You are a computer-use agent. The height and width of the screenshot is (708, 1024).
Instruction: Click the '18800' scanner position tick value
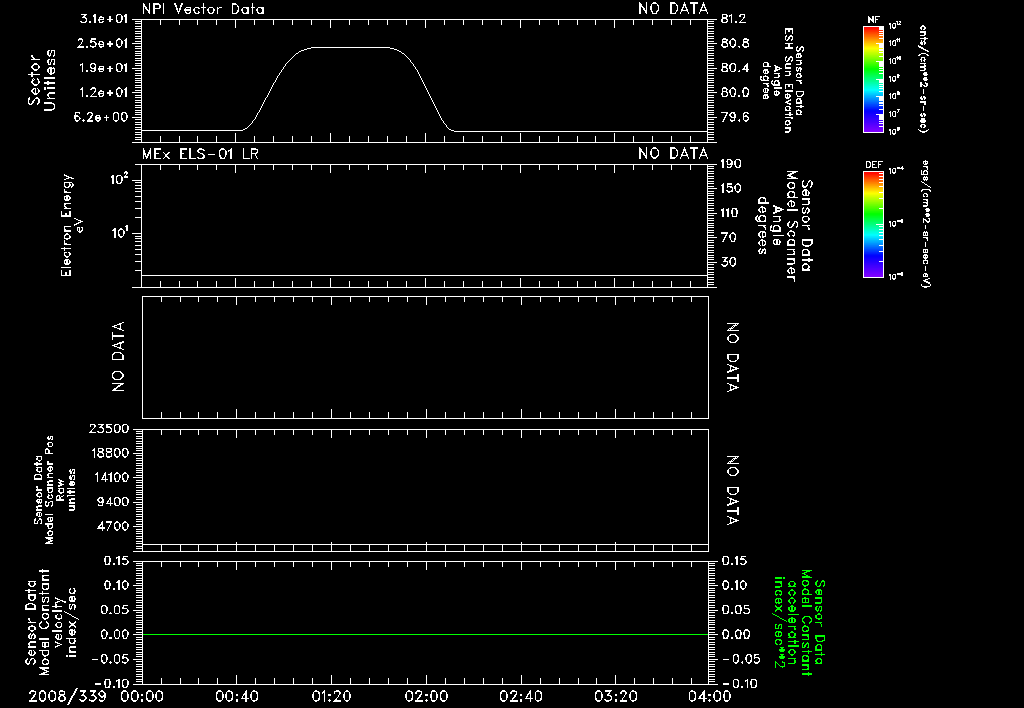[x=109, y=453]
